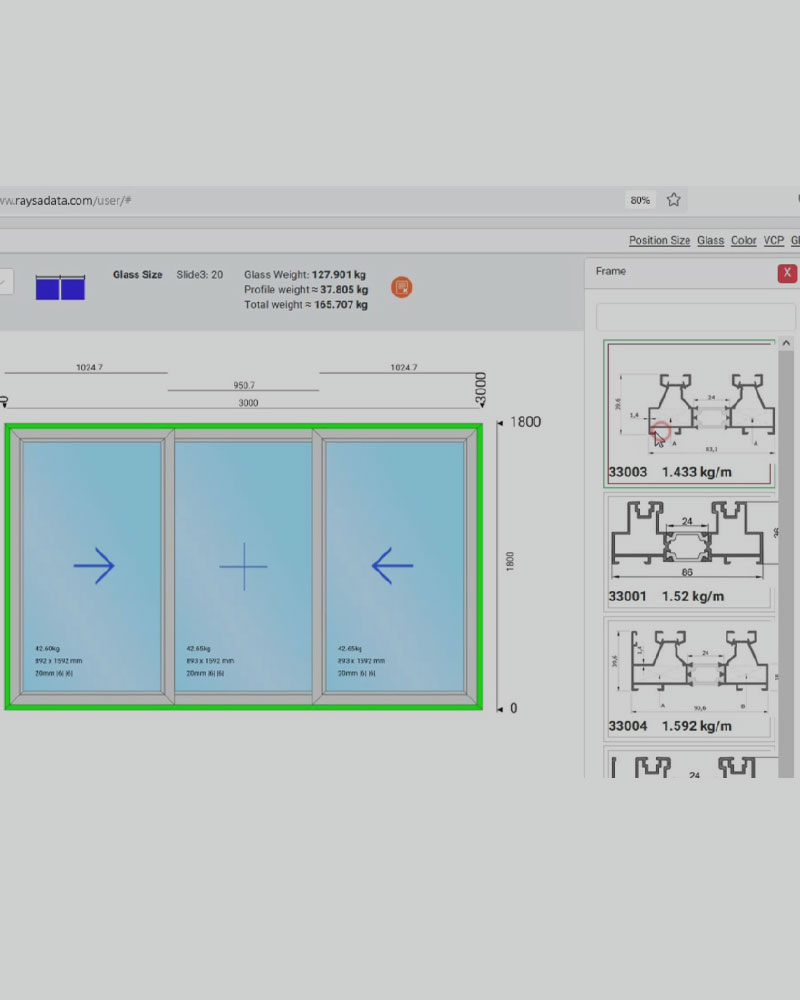Choose frame profile 33003 1.433 kg/m

(689, 413)
